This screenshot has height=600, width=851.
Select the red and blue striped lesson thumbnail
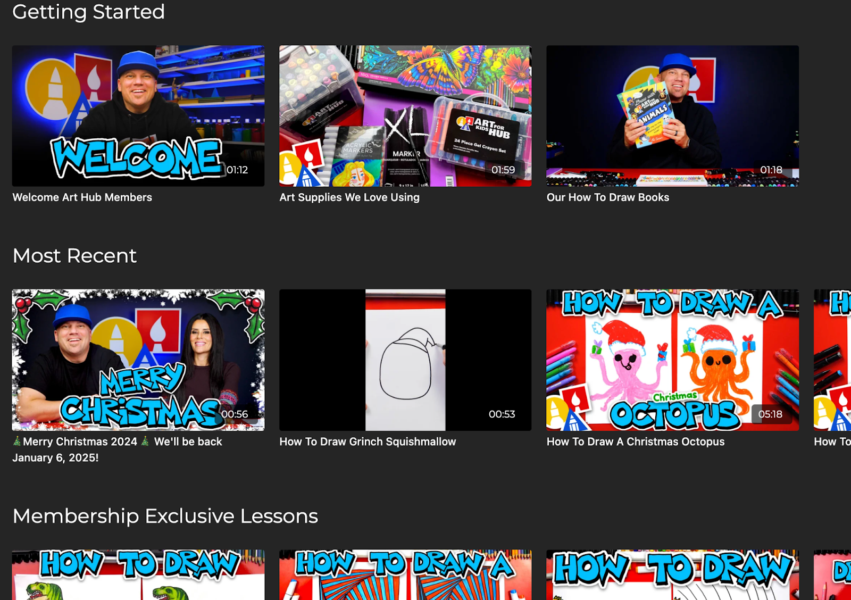point(405,575)
